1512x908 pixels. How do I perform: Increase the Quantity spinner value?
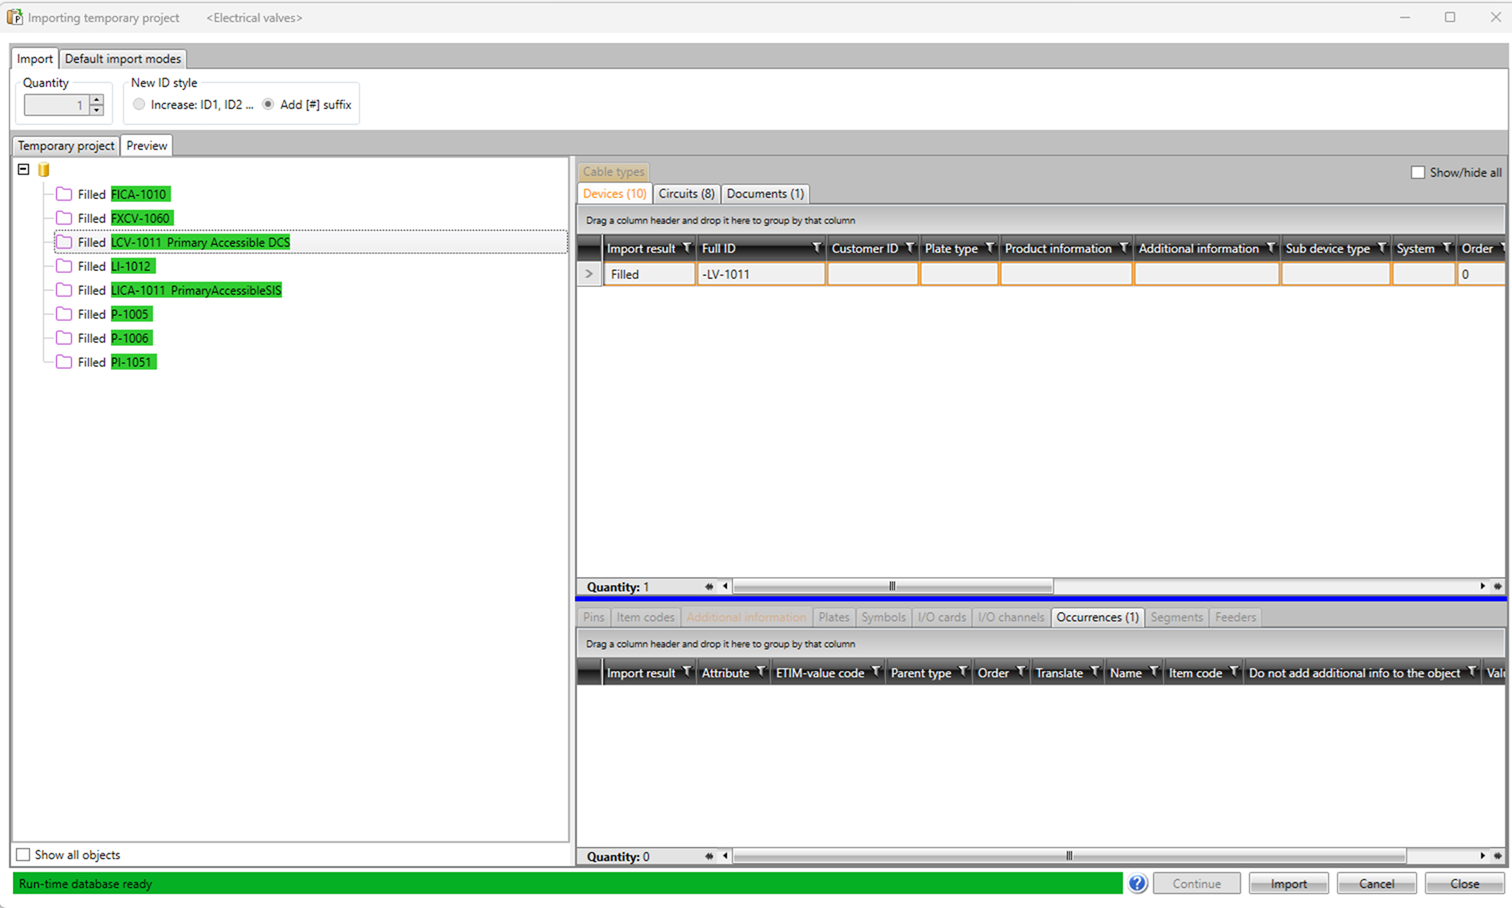[96, 100]
